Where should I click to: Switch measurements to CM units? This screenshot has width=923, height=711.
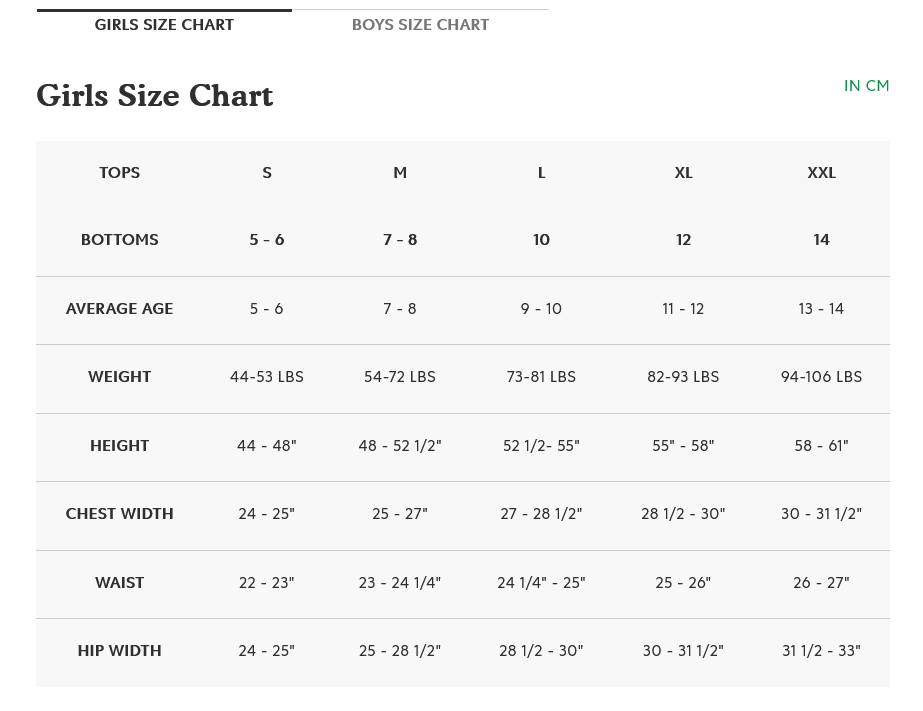coord(878,86)
